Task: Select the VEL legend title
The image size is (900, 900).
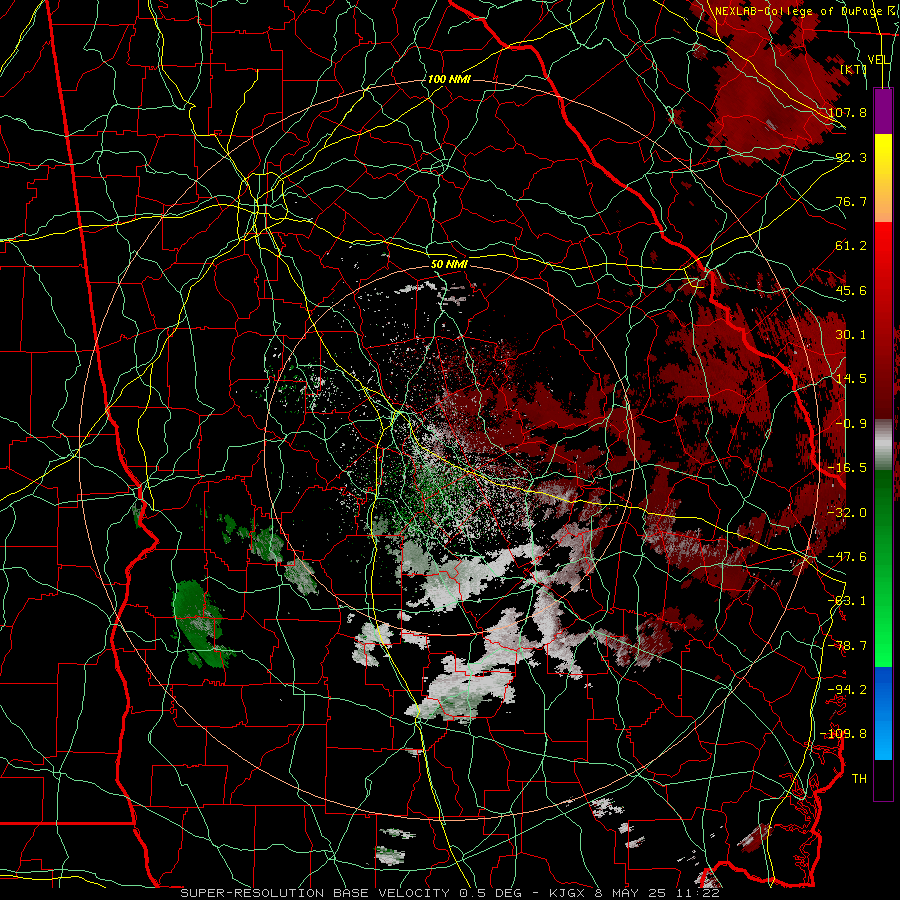Action: click(x=879, y=59)
